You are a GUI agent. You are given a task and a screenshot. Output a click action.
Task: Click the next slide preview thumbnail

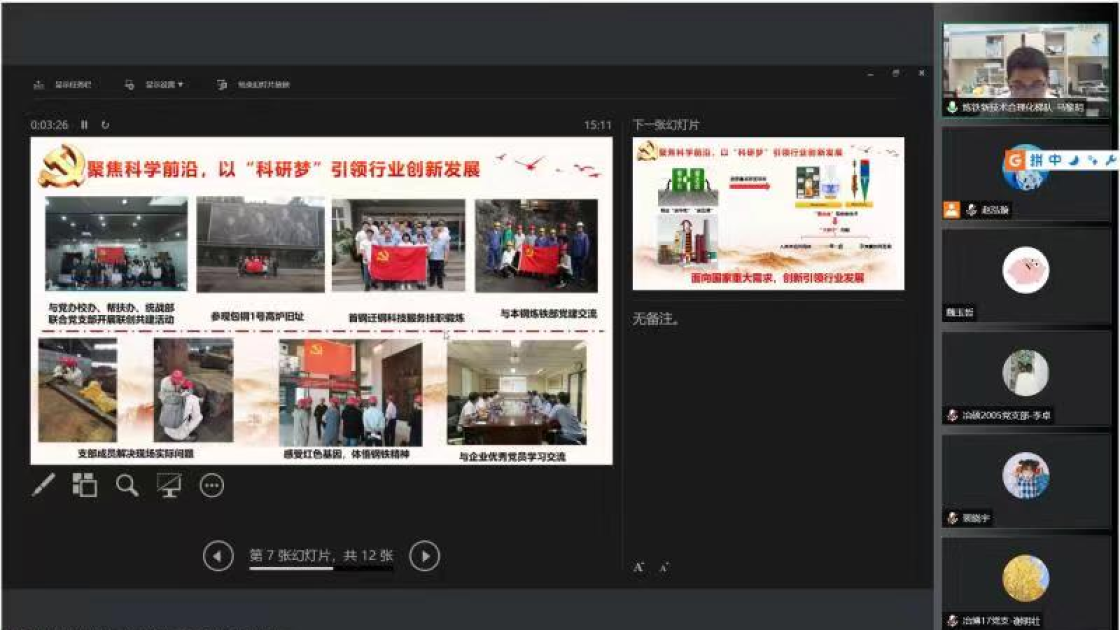[x=768, y=214]
